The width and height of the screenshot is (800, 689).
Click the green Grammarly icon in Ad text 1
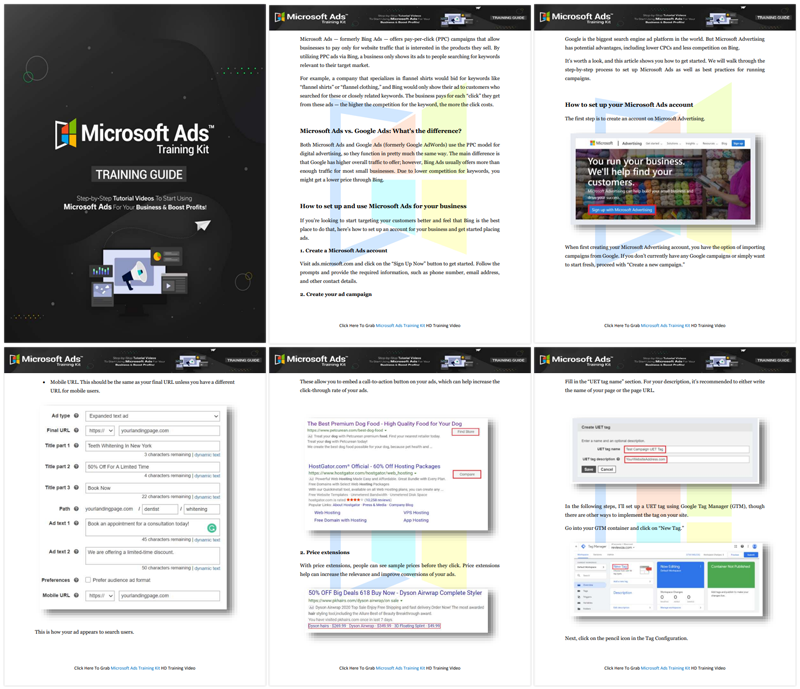pos(212,528)
